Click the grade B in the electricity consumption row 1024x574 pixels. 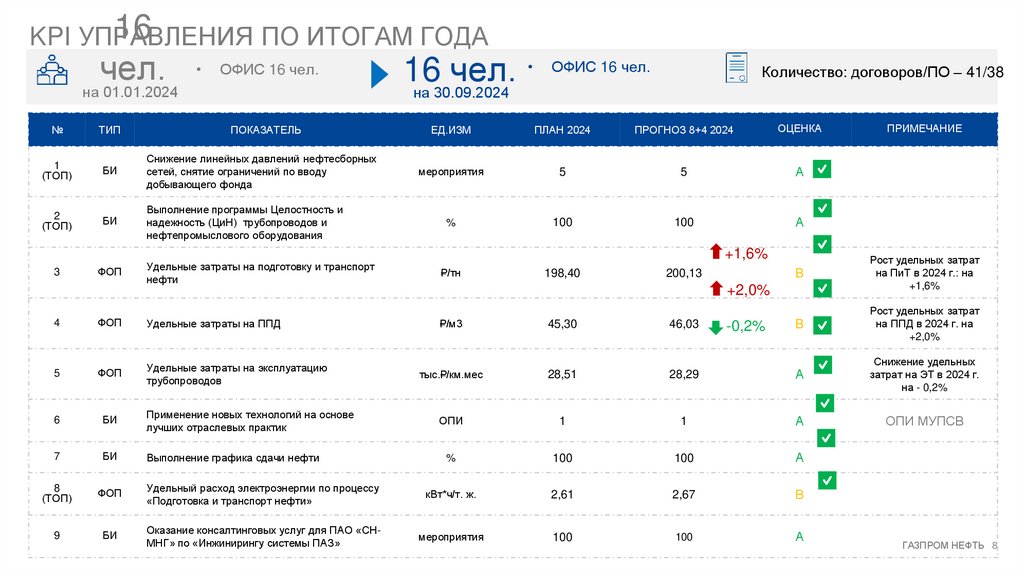[x=799, y=495]
